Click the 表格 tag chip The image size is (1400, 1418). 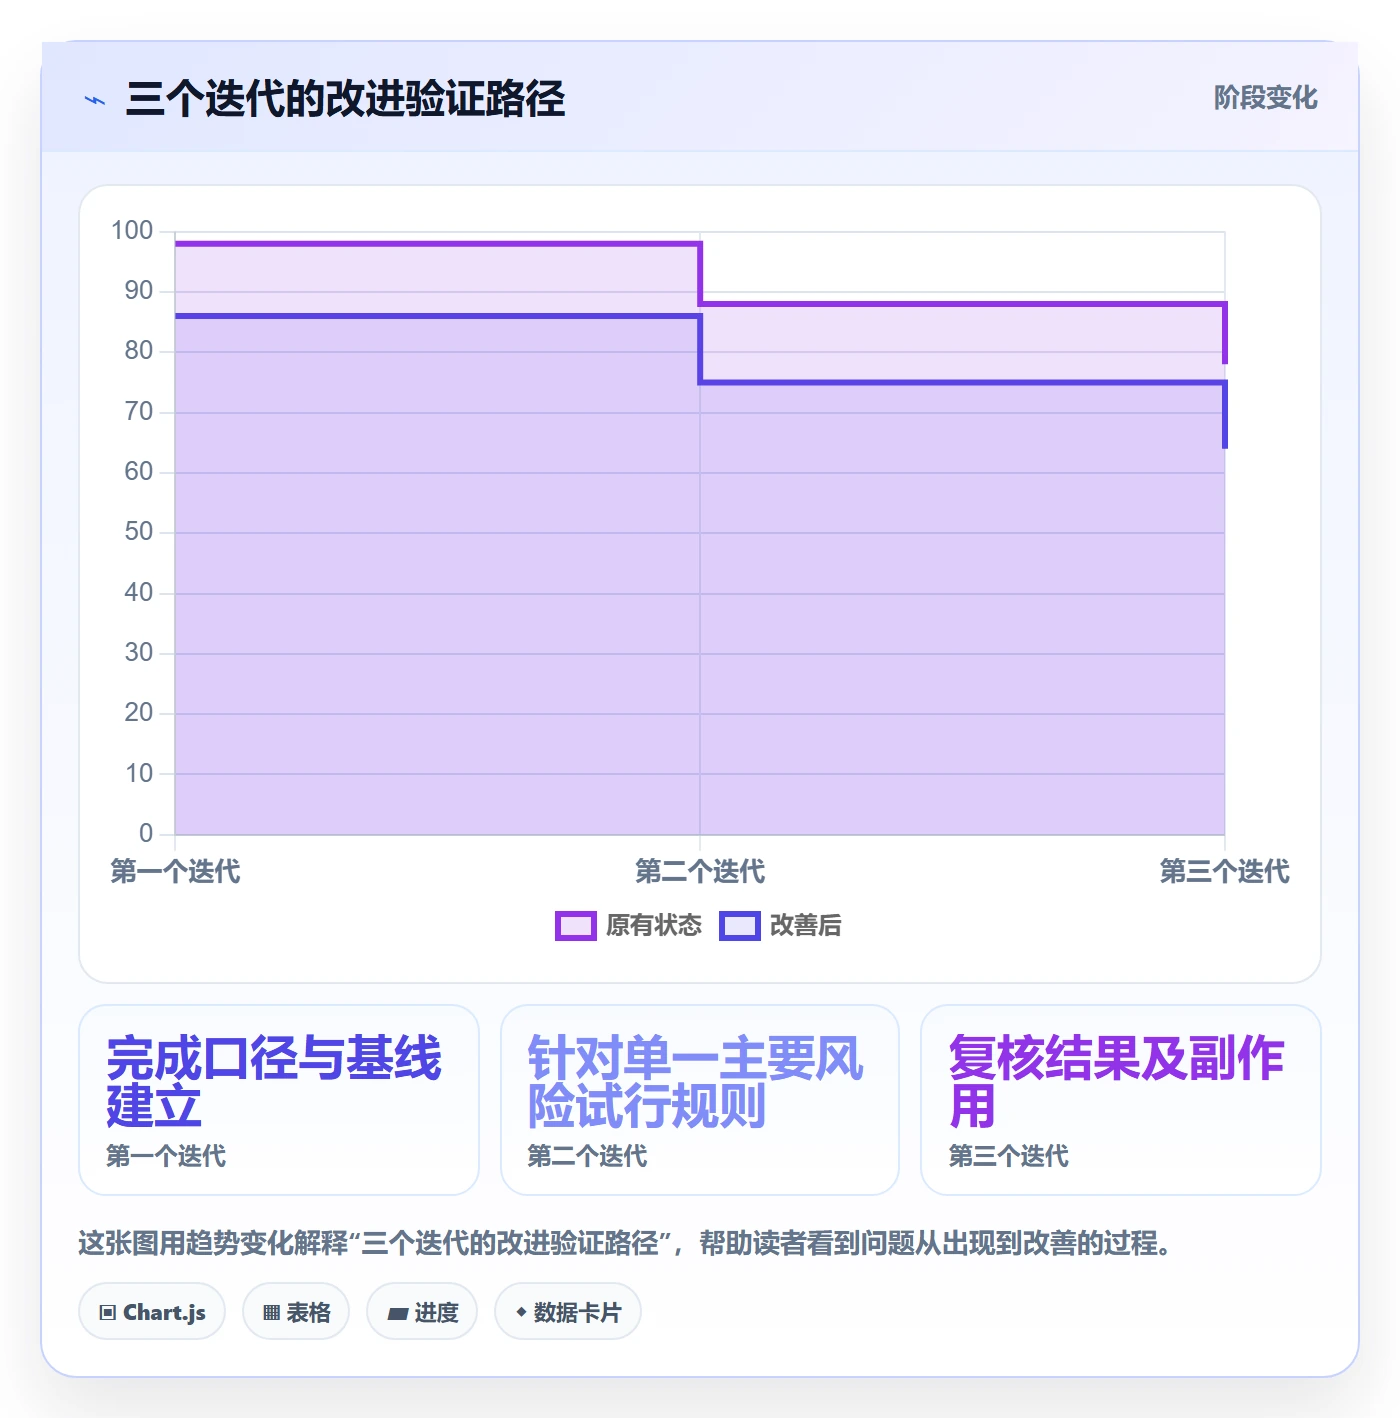[x=296, y=1312]
